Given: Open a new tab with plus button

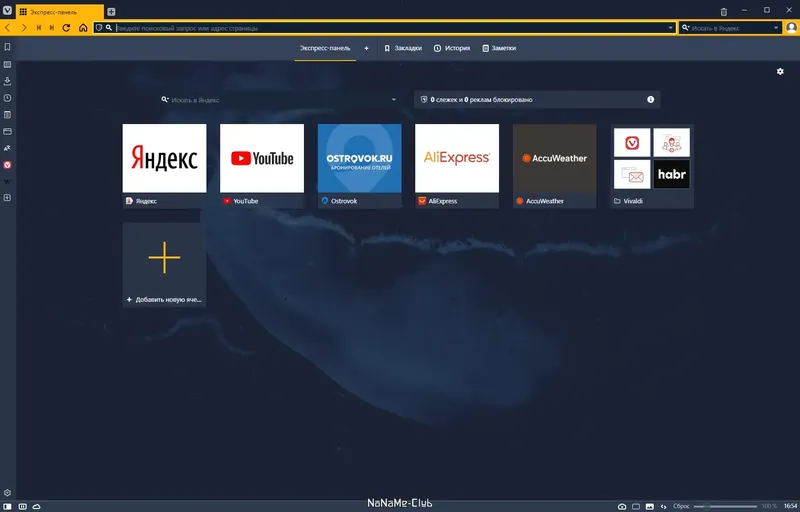Looking at the screenshot, I should [x=111, y=12].
